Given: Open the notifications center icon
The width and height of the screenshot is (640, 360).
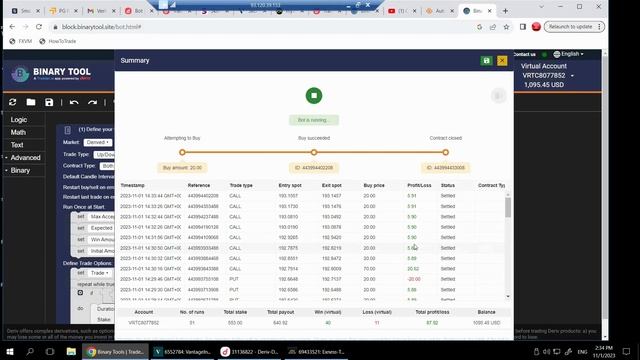Looking at the screenshot, I should 627,351.
